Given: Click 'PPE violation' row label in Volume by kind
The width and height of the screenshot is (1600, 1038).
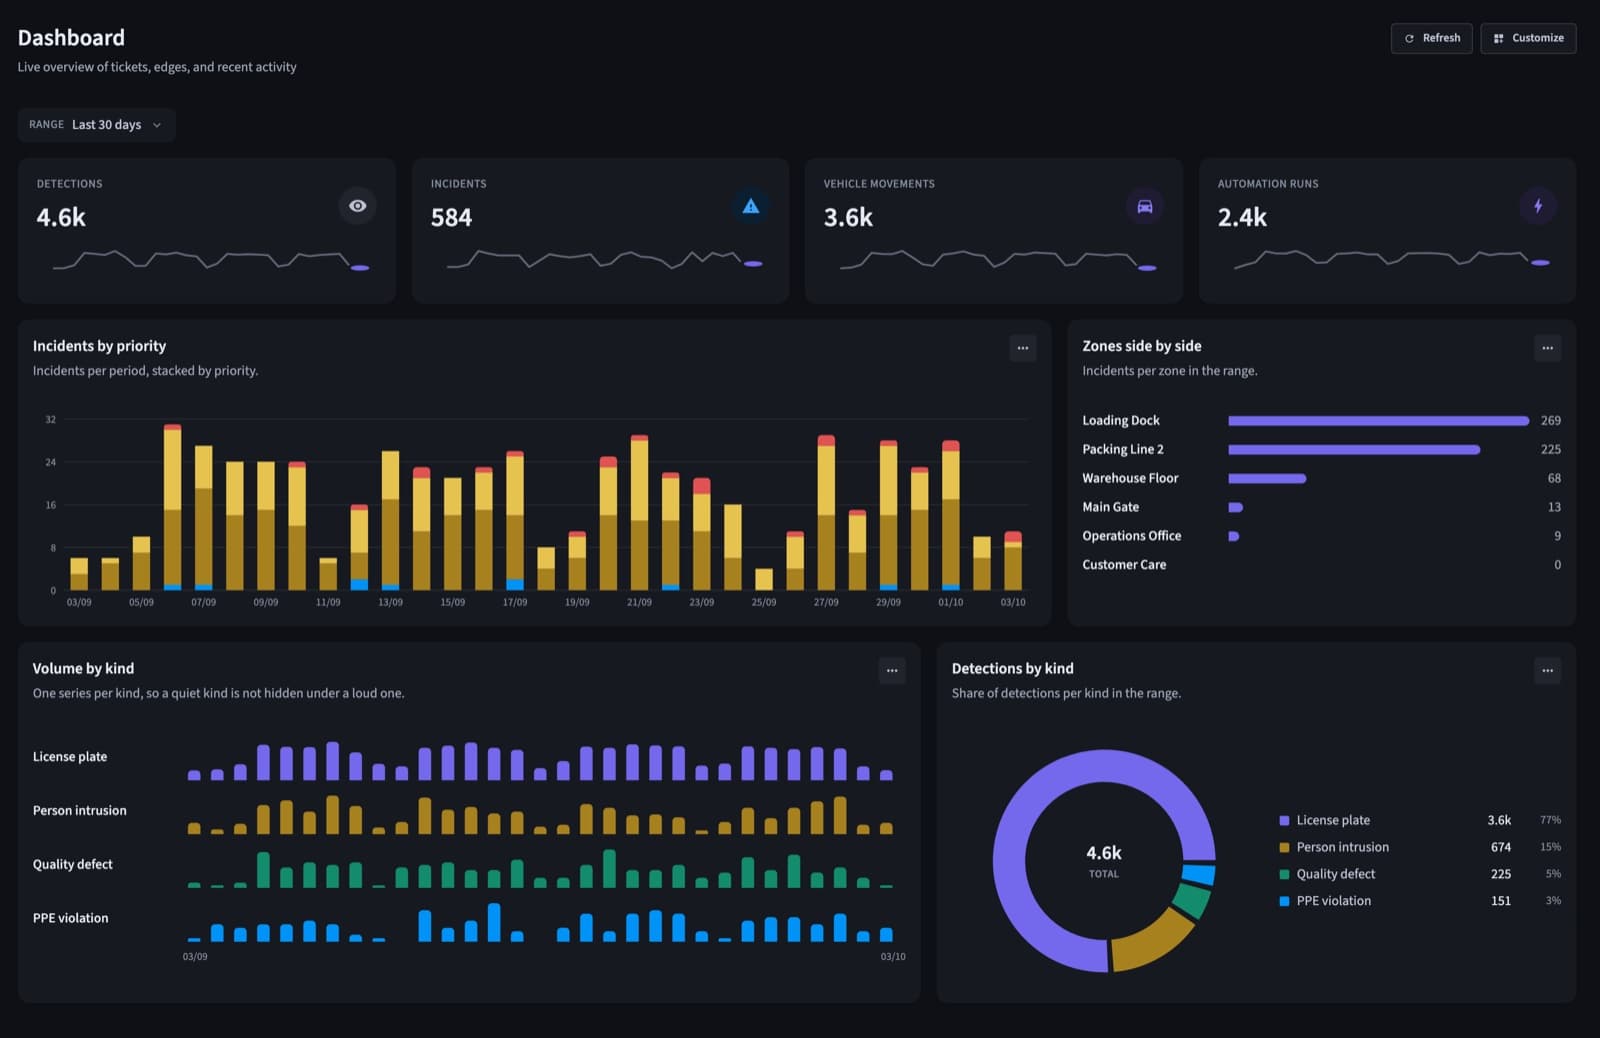Looking at the screenshot, I should [x=70, y=918].
